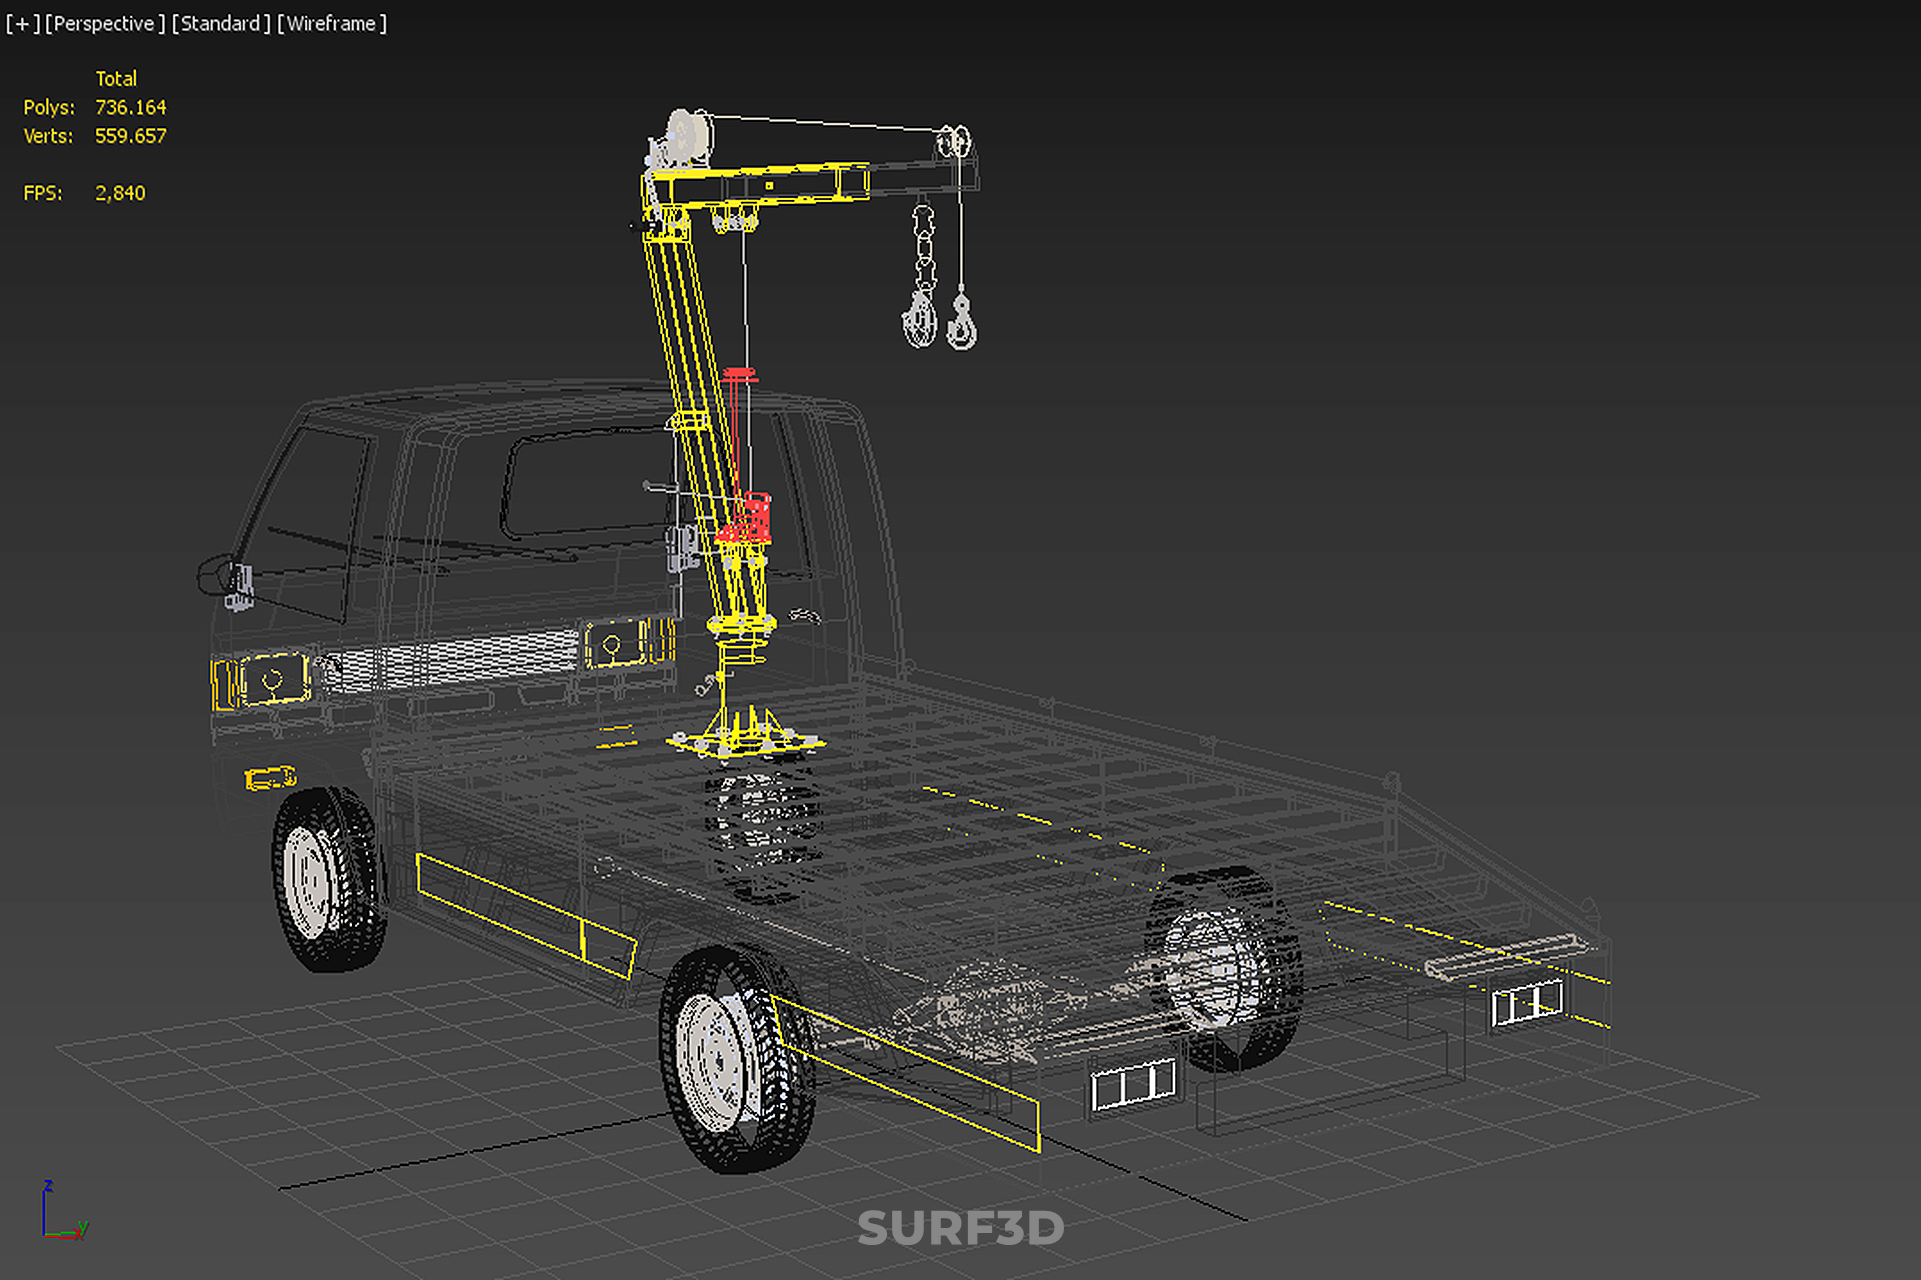This screenshot has height=1280, width=1921.
Task: Select the rear tail light cluster
Action: point(1133,1085)
